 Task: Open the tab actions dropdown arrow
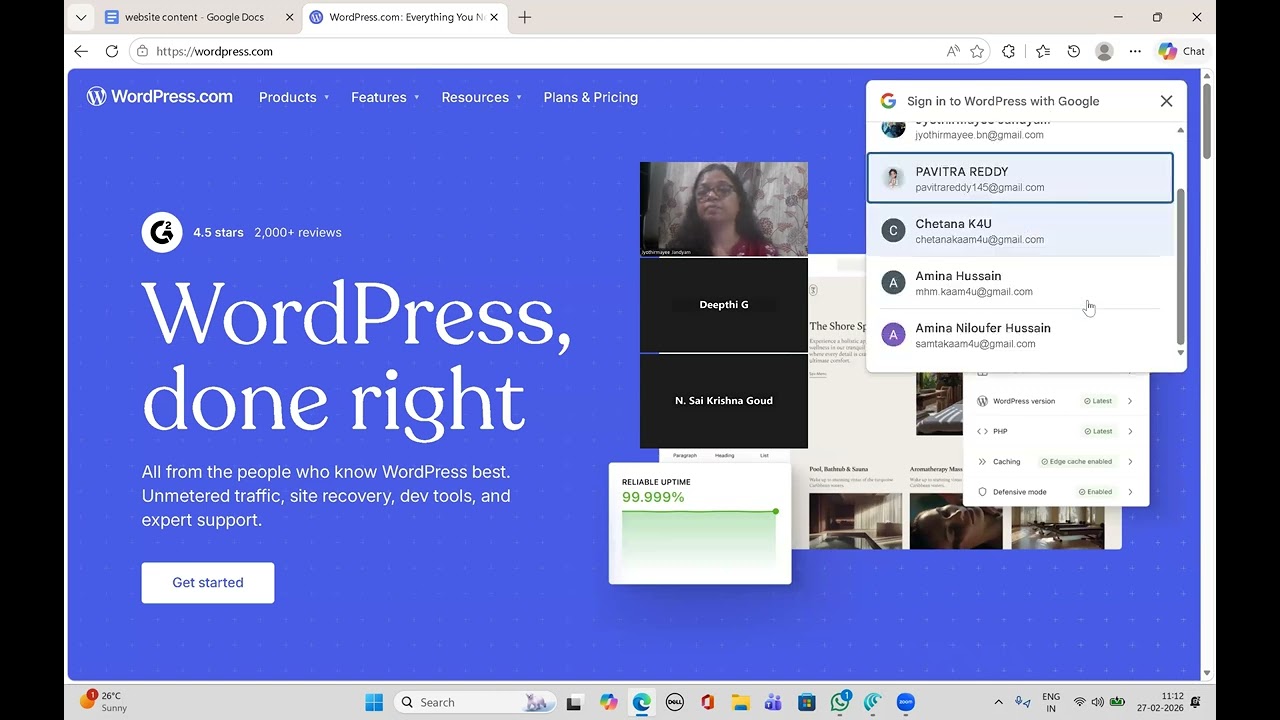(81, 17)
